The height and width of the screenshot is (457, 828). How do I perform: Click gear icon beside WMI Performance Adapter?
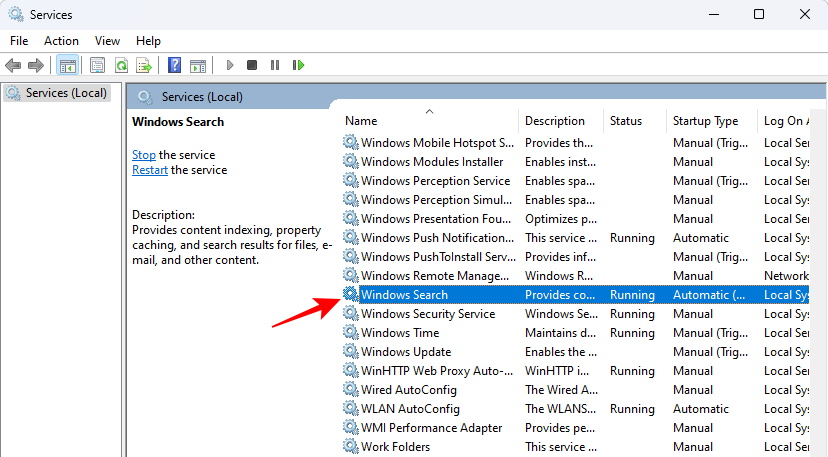tap(351, 427)
